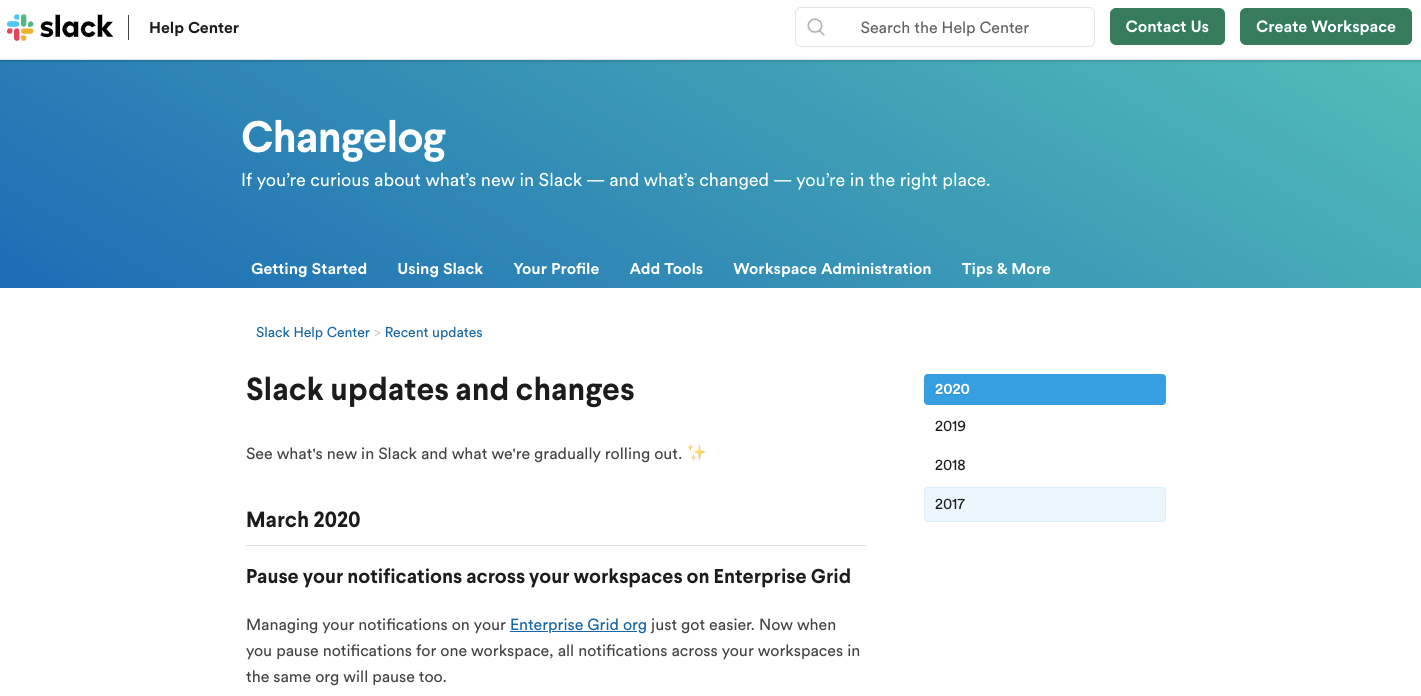Open the Recent updates breadcrumb link

(x=434, y=332)
